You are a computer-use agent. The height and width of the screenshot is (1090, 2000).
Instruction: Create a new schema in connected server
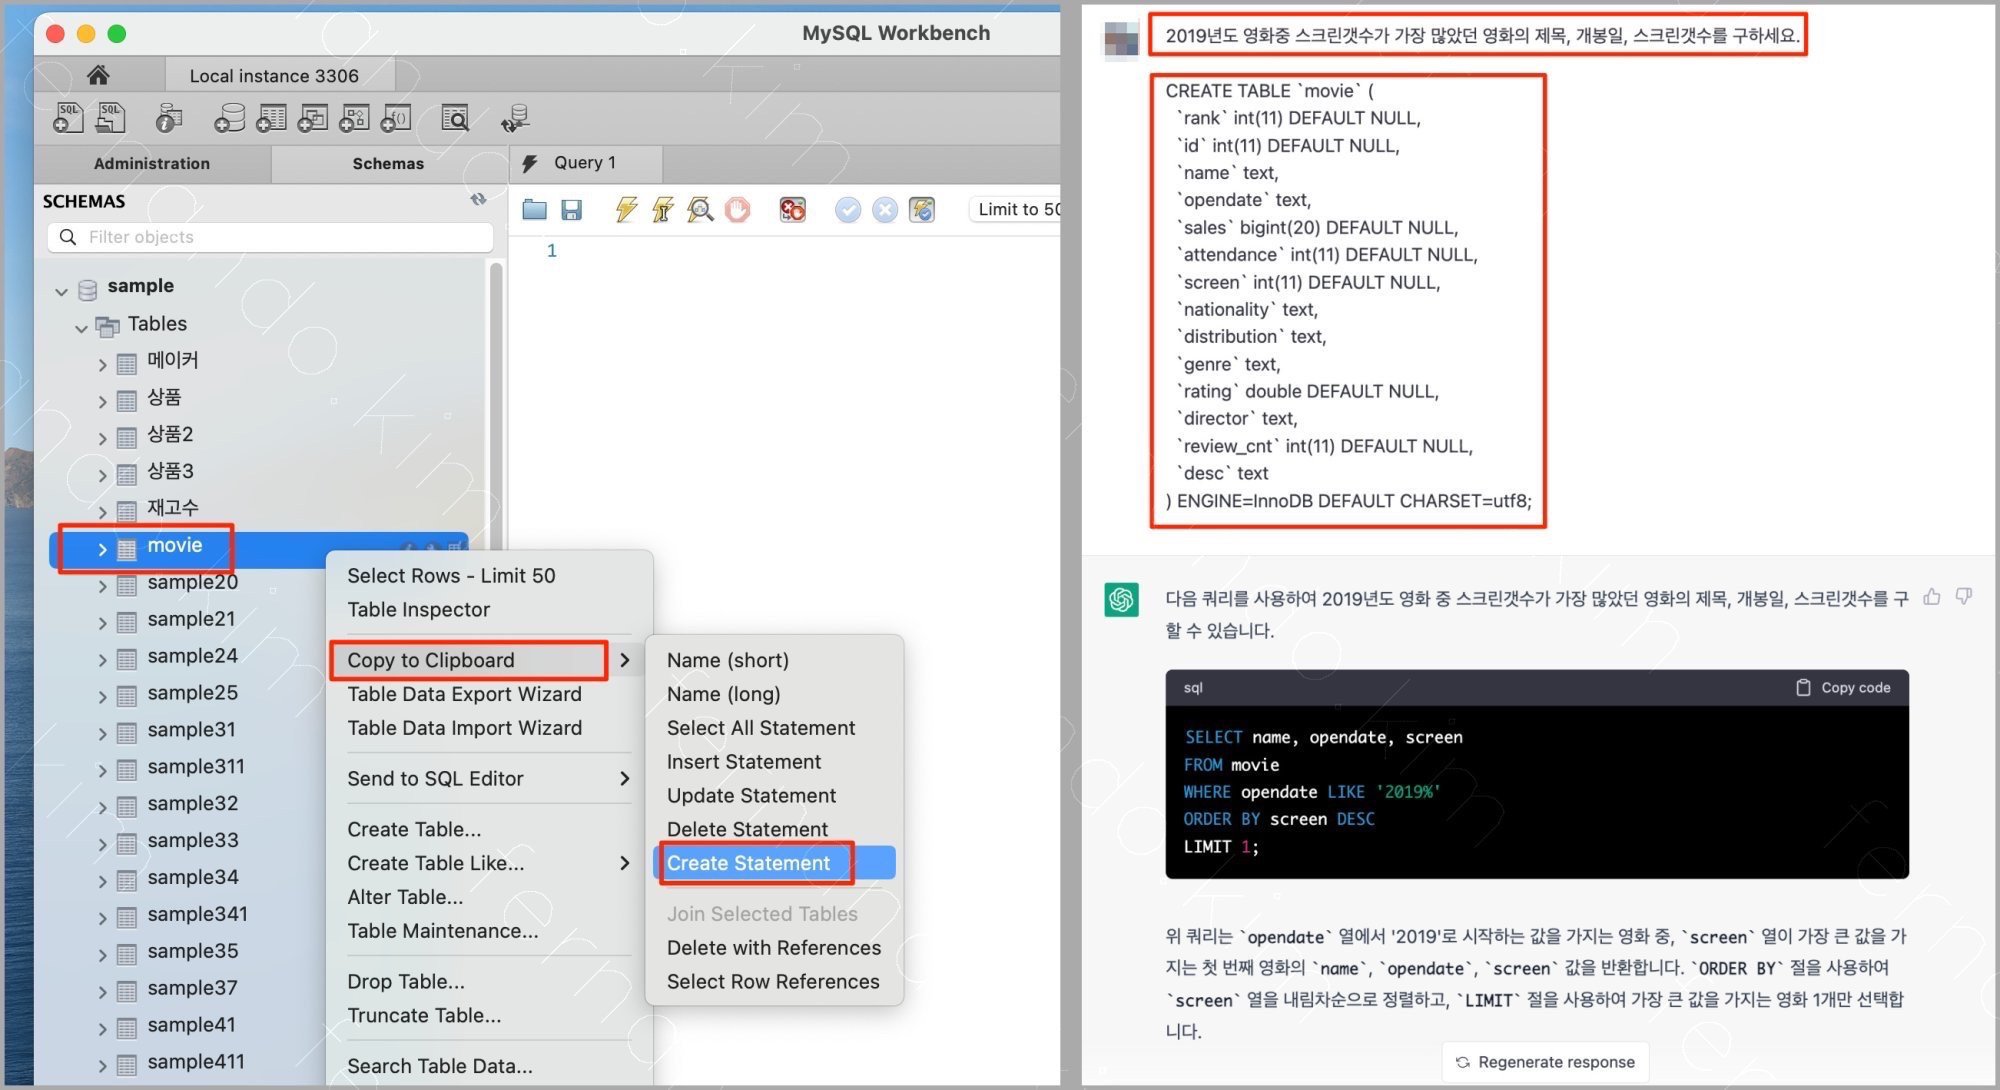228,117
